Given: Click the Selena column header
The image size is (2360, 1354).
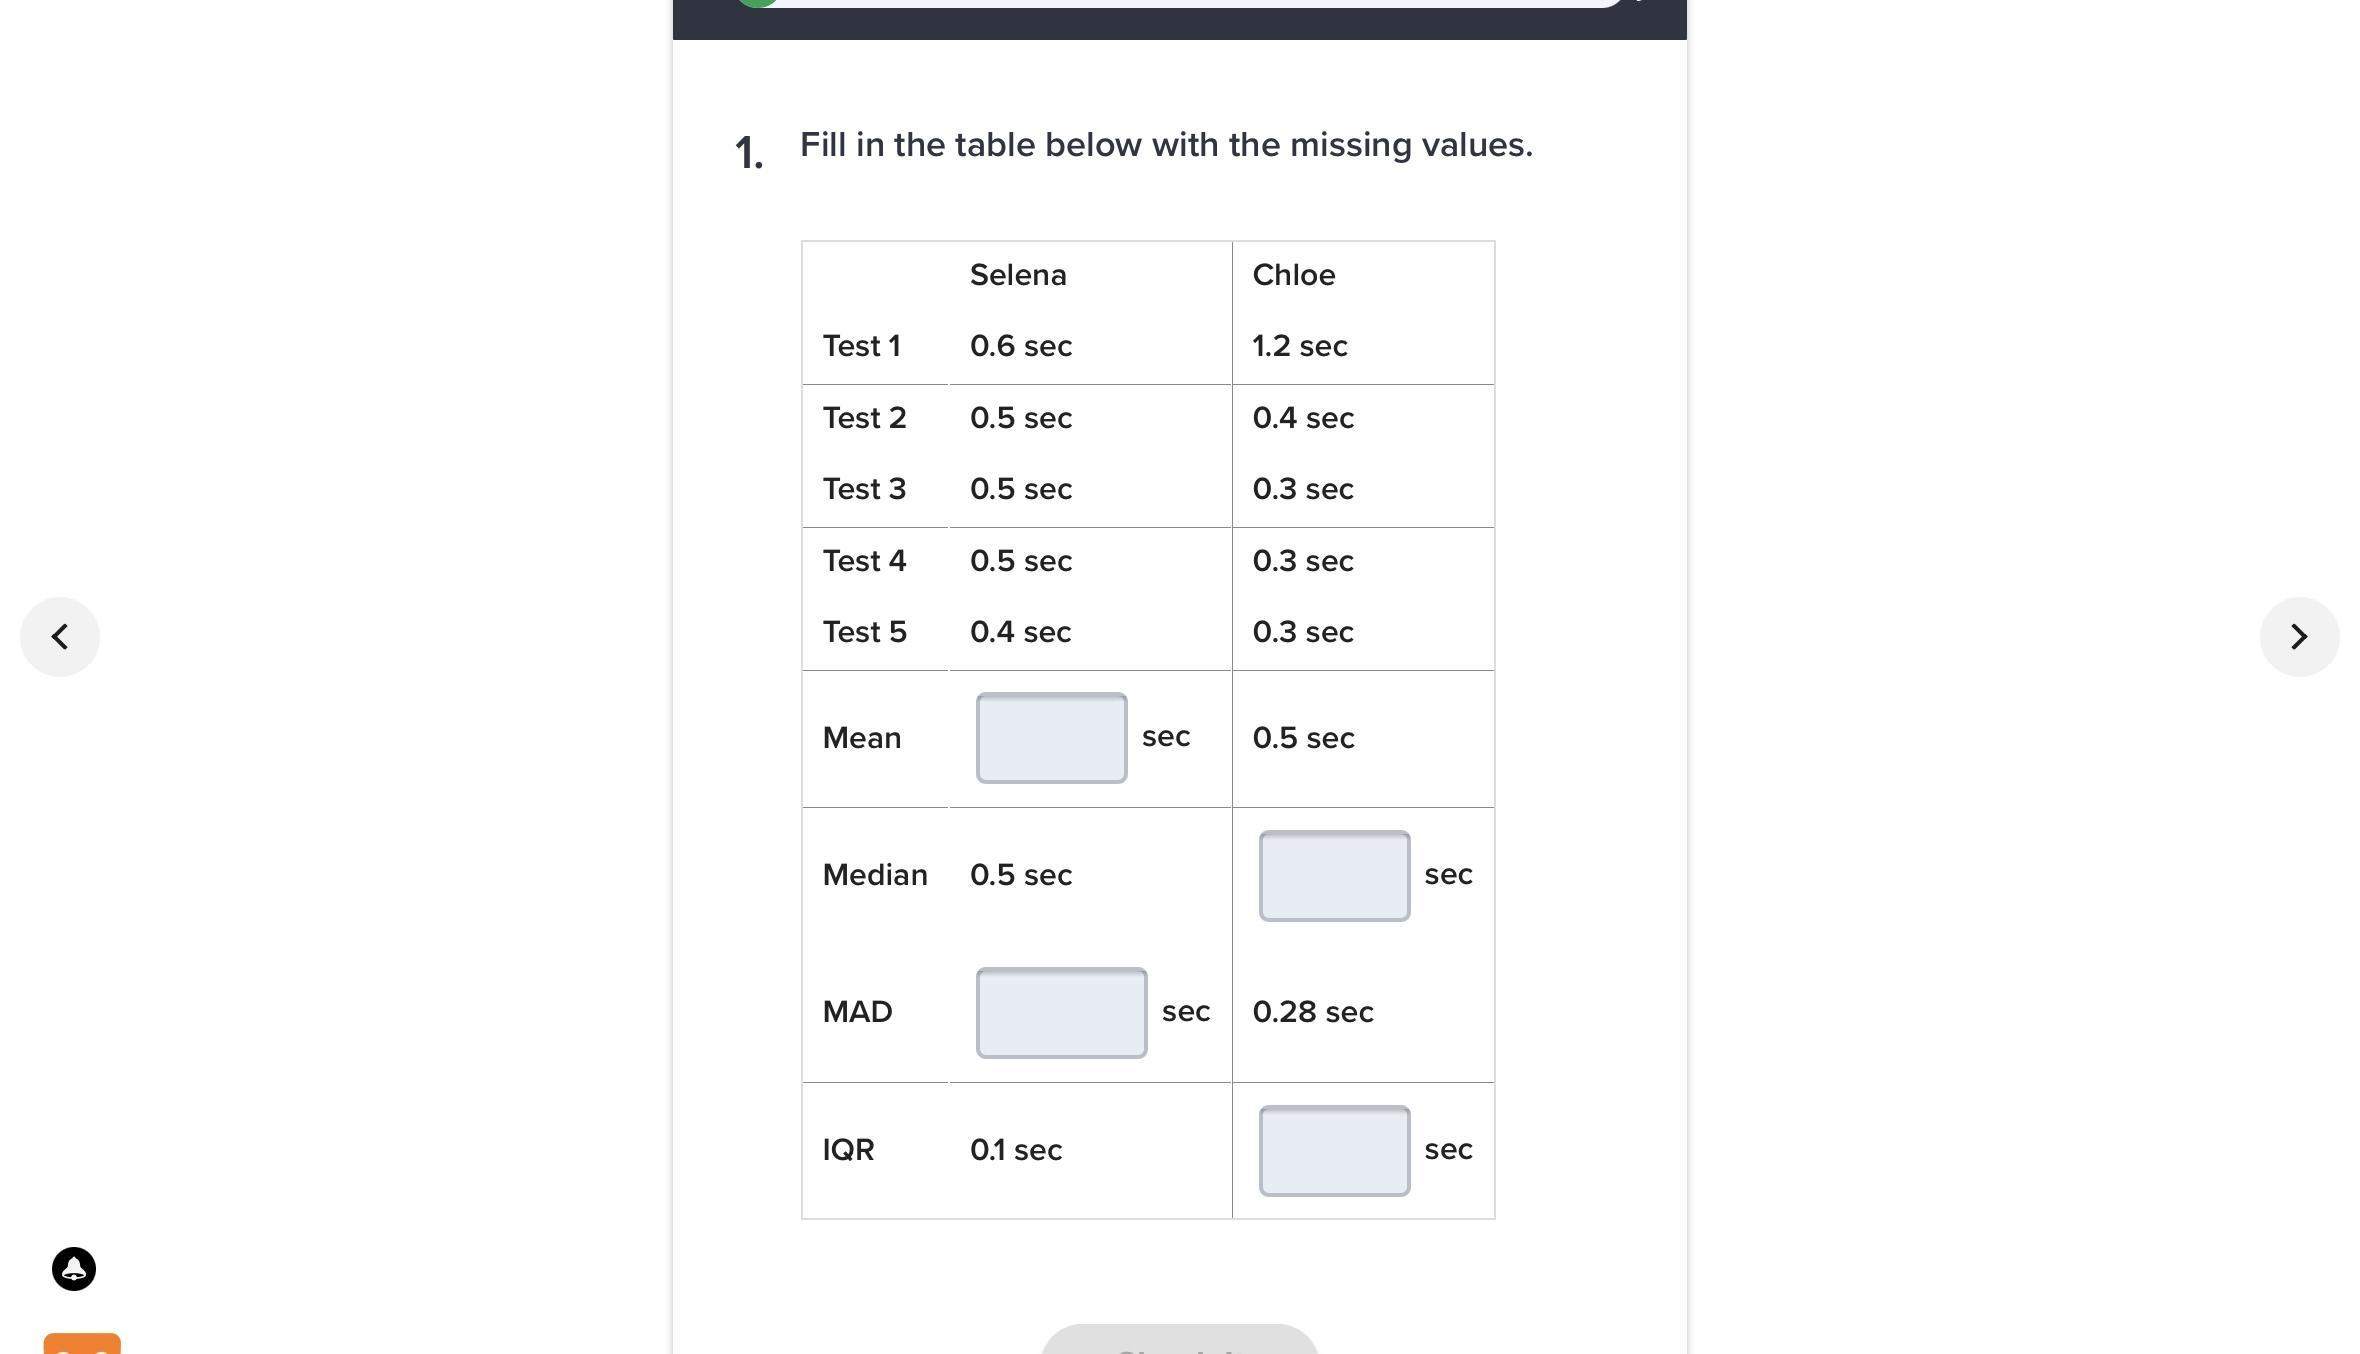Looking at the screenshot, I should coord(1018,275).
